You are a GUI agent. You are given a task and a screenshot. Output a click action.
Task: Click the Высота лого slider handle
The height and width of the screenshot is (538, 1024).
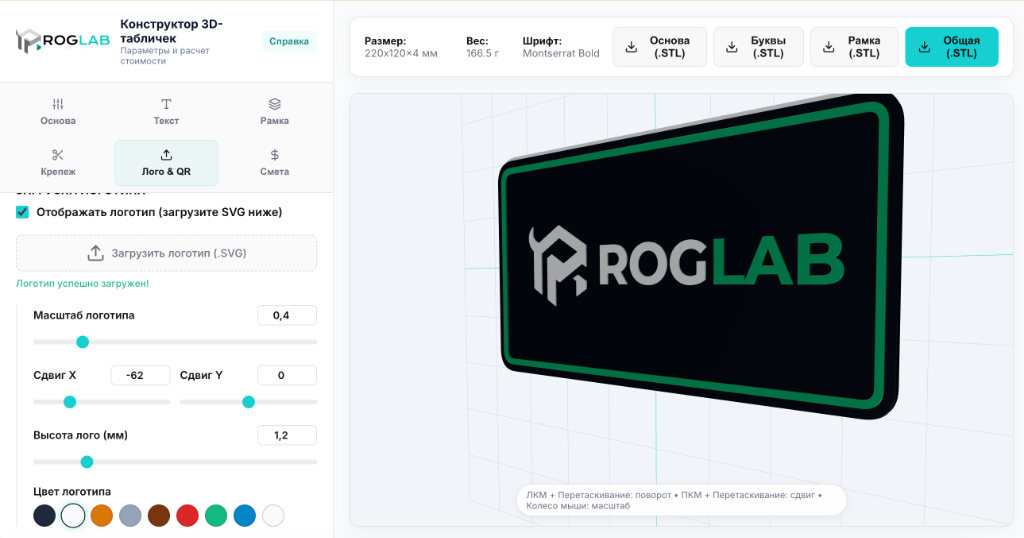coord(87,462)
